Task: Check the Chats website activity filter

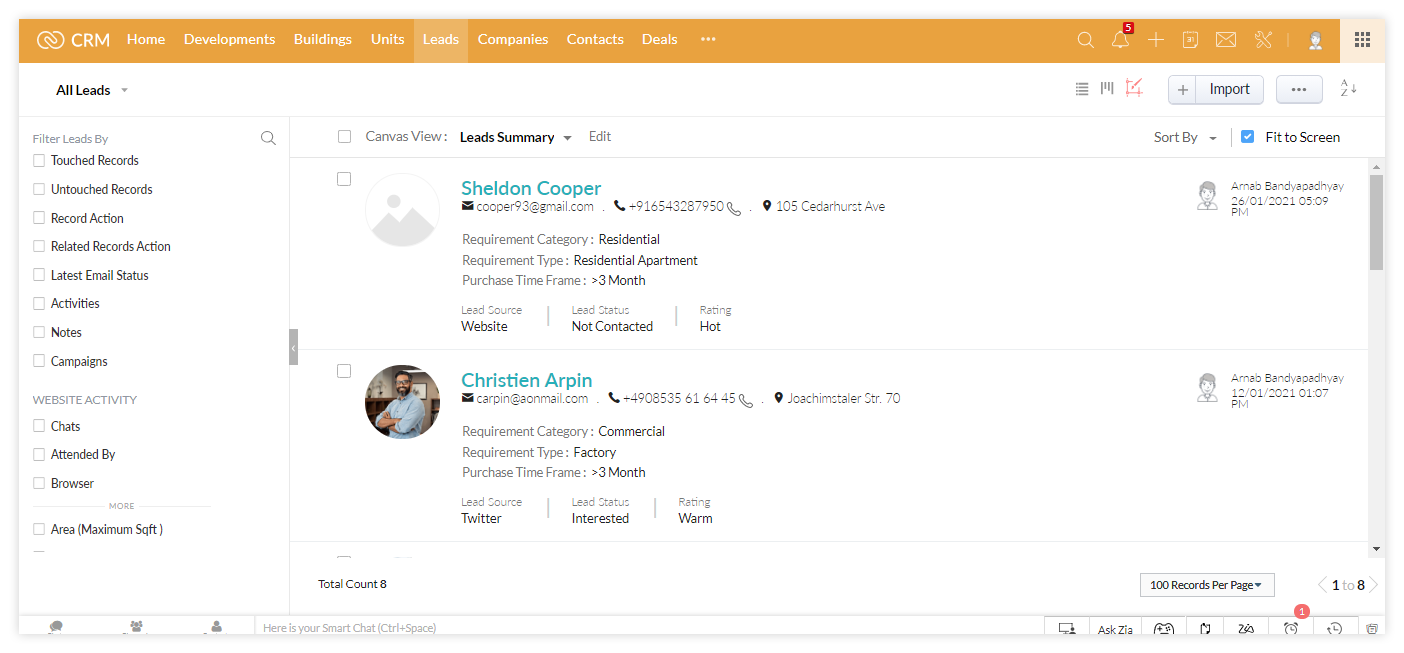Action: [x=39, y=426]
